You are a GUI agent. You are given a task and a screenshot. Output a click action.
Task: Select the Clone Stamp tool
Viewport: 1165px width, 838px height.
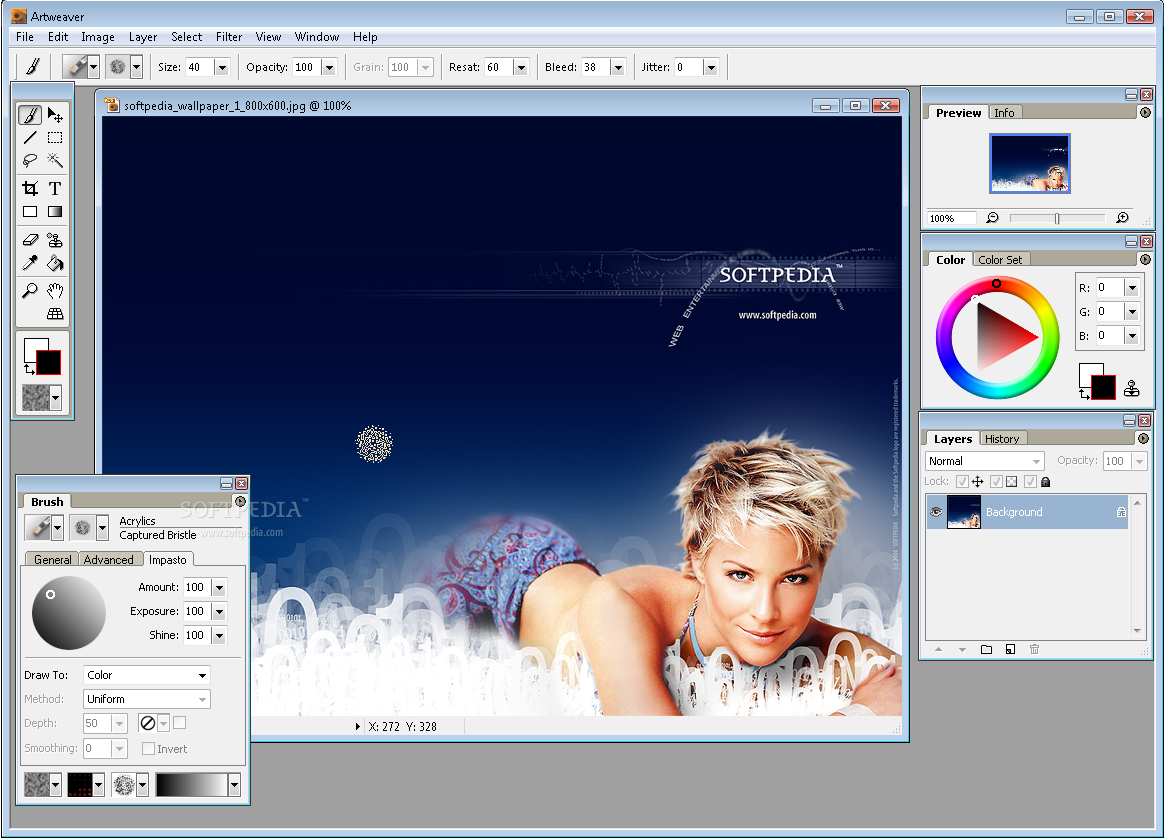(x=55, y=240)
